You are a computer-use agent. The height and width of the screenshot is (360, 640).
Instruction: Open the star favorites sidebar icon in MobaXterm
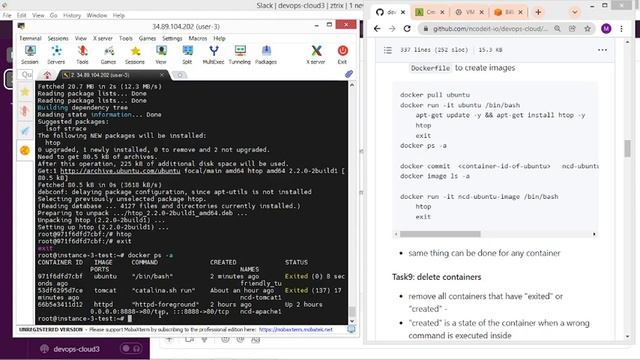[25, 92]
